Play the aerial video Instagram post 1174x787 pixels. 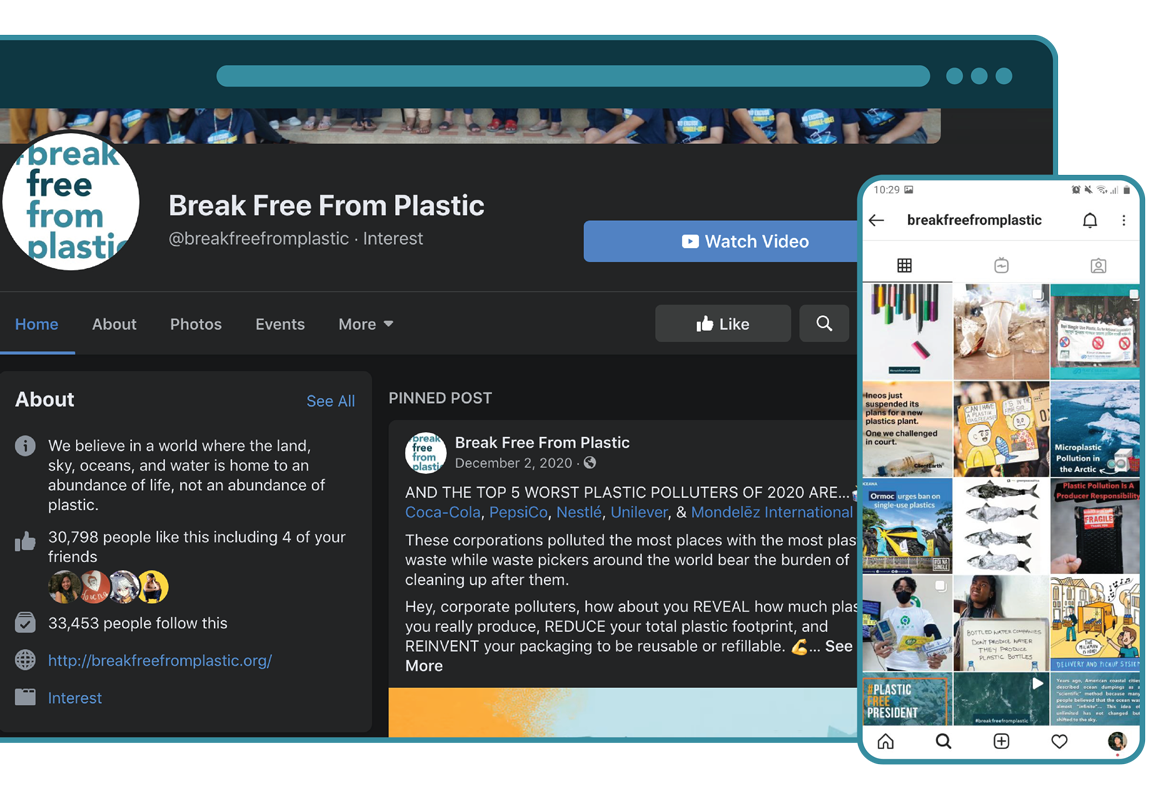1001,699
